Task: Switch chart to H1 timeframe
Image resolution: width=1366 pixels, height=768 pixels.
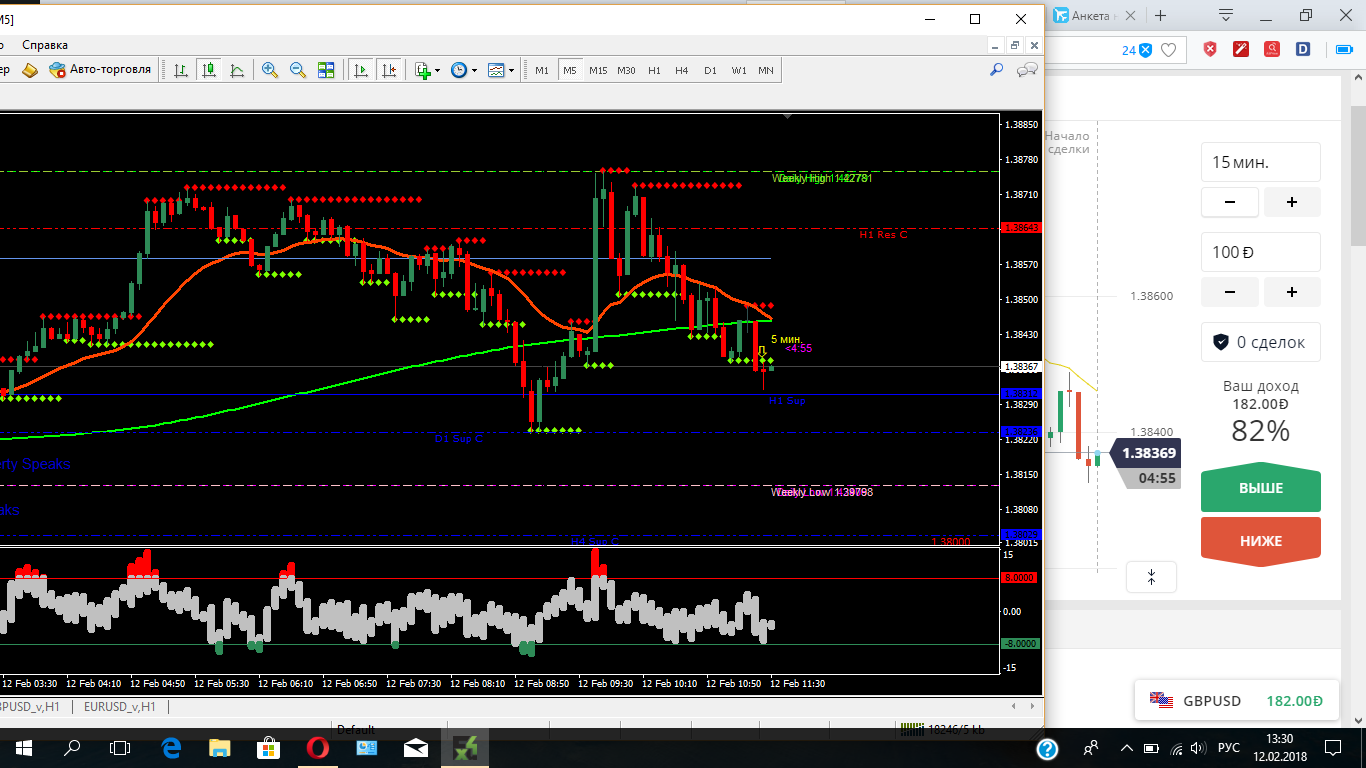Action: [654, 70]
